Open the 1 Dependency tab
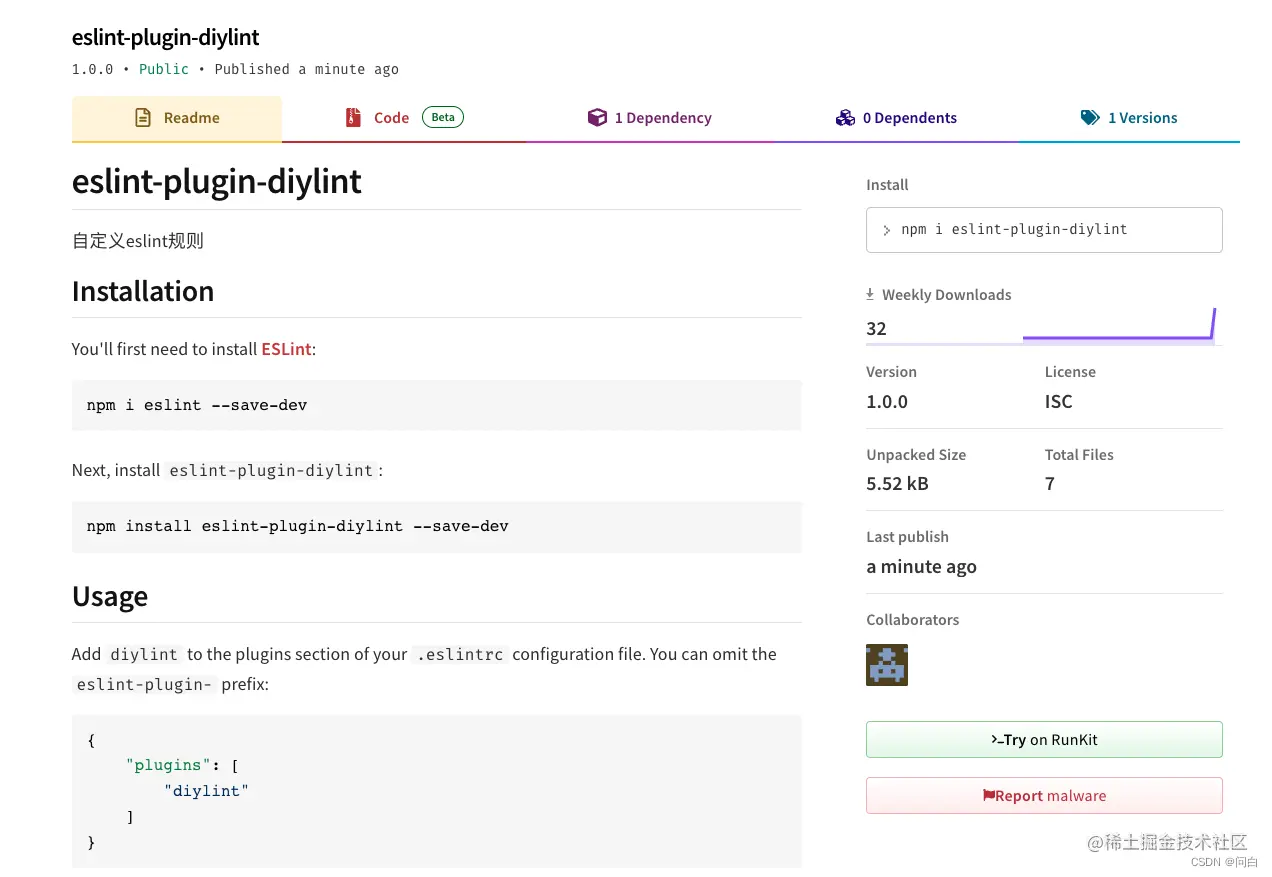 [650, 118]
